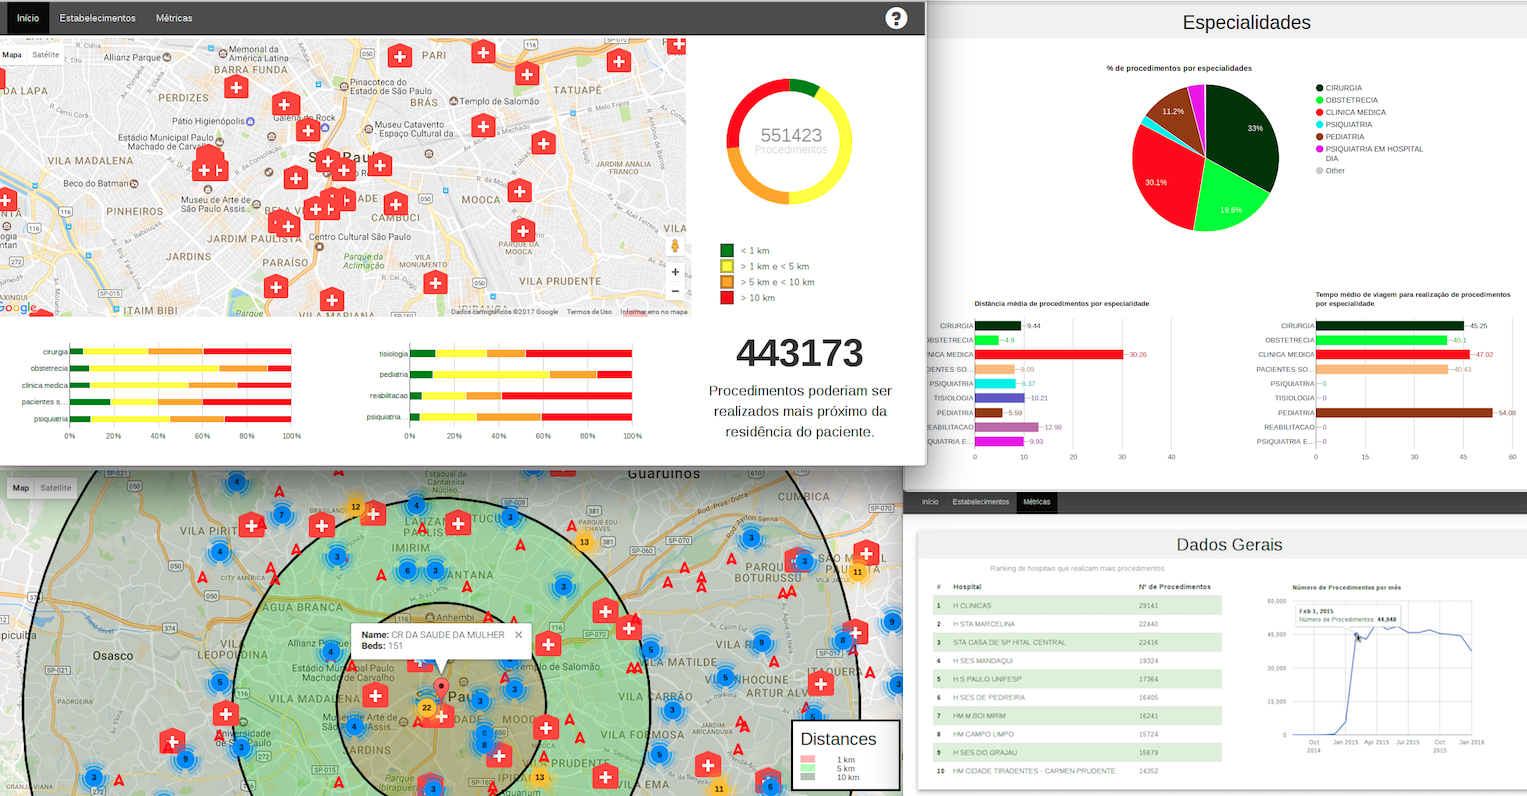This screenshot has width=1527, height=796.
Task: Switch top map to Mapa view
Action: point(12,55)
